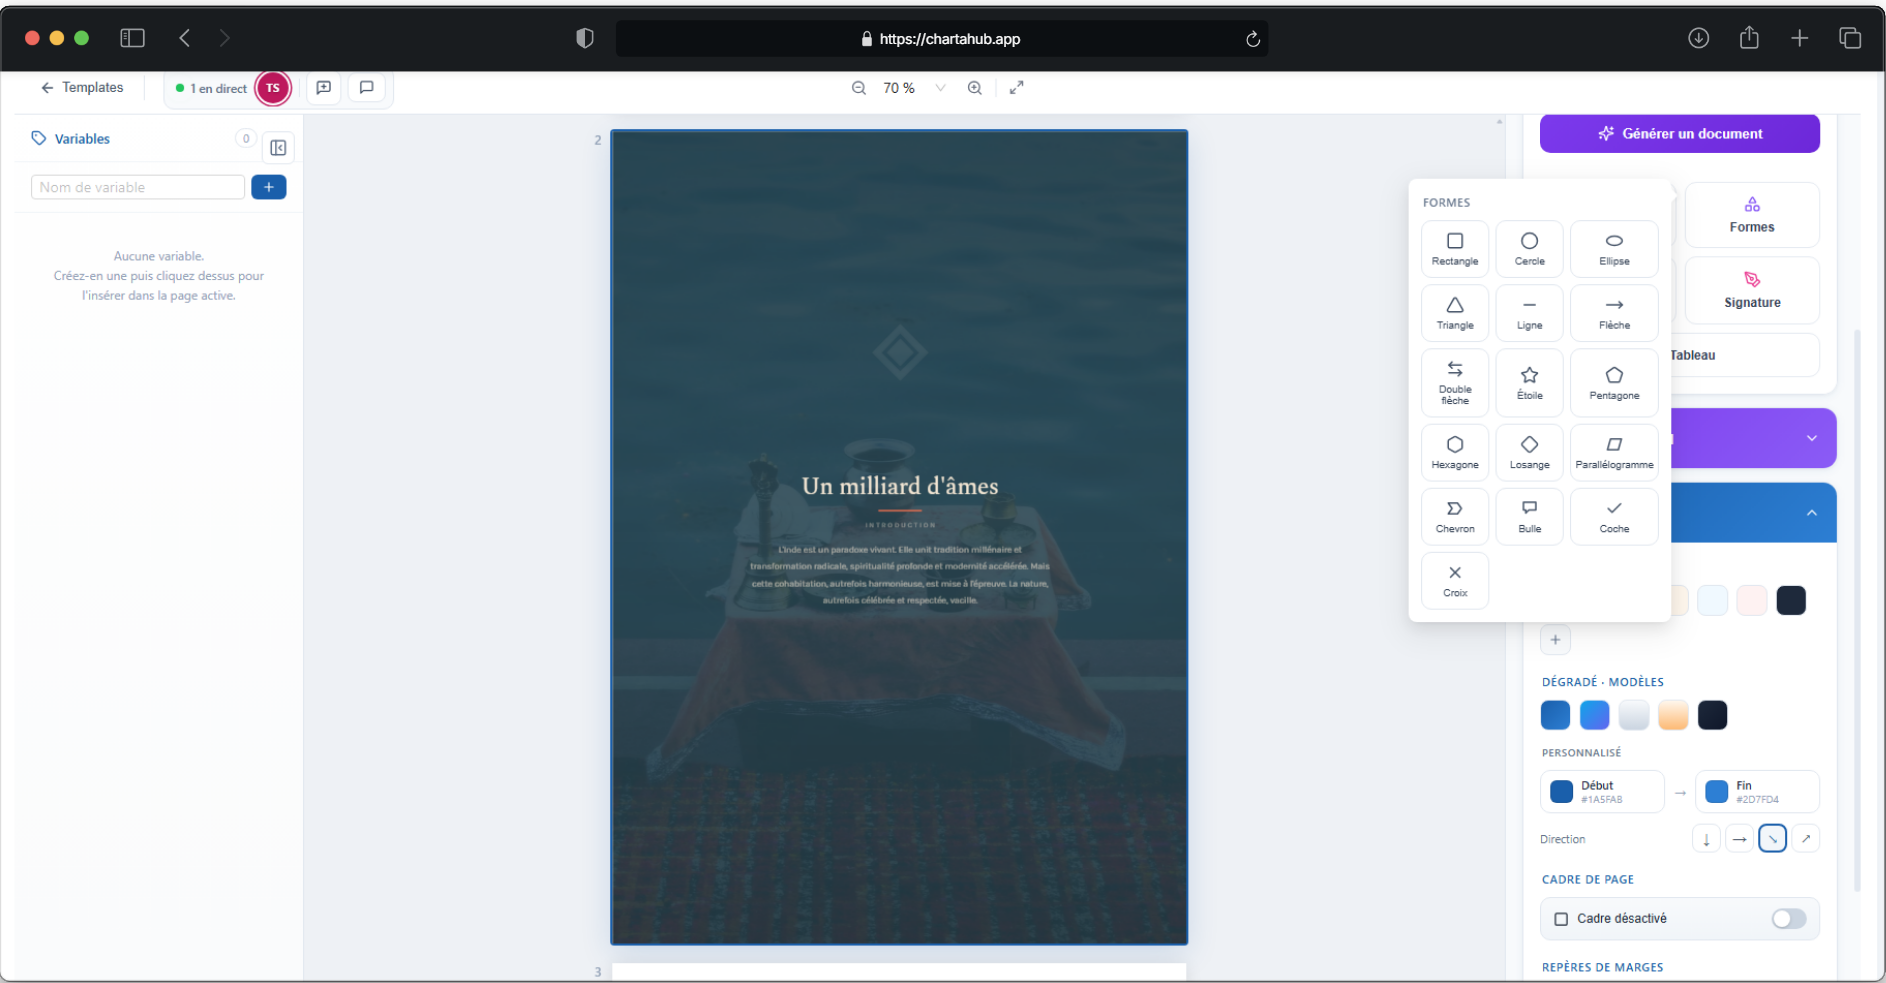Insert a Ligne shape
This screenshot has width=1886, height=983.
click(x=1530, y=313)
